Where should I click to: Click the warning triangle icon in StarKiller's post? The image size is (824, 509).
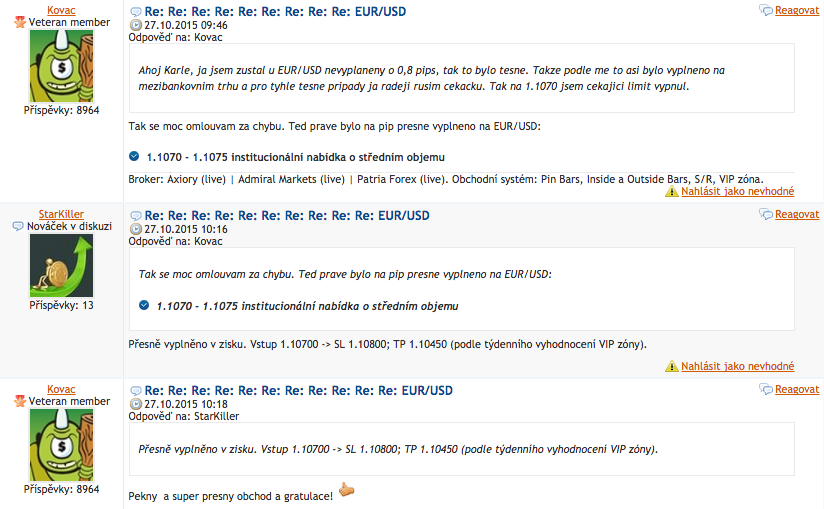coord(672,367)
